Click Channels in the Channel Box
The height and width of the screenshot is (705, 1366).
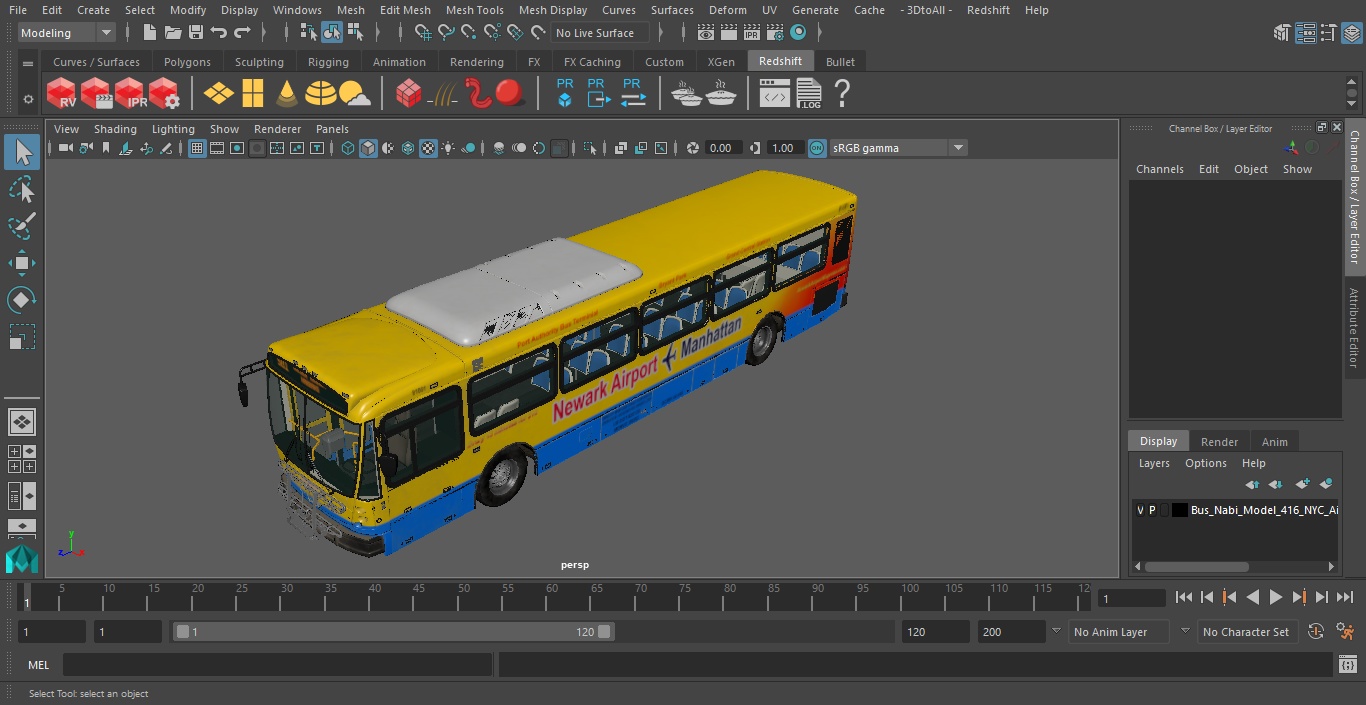[1159, 169]
